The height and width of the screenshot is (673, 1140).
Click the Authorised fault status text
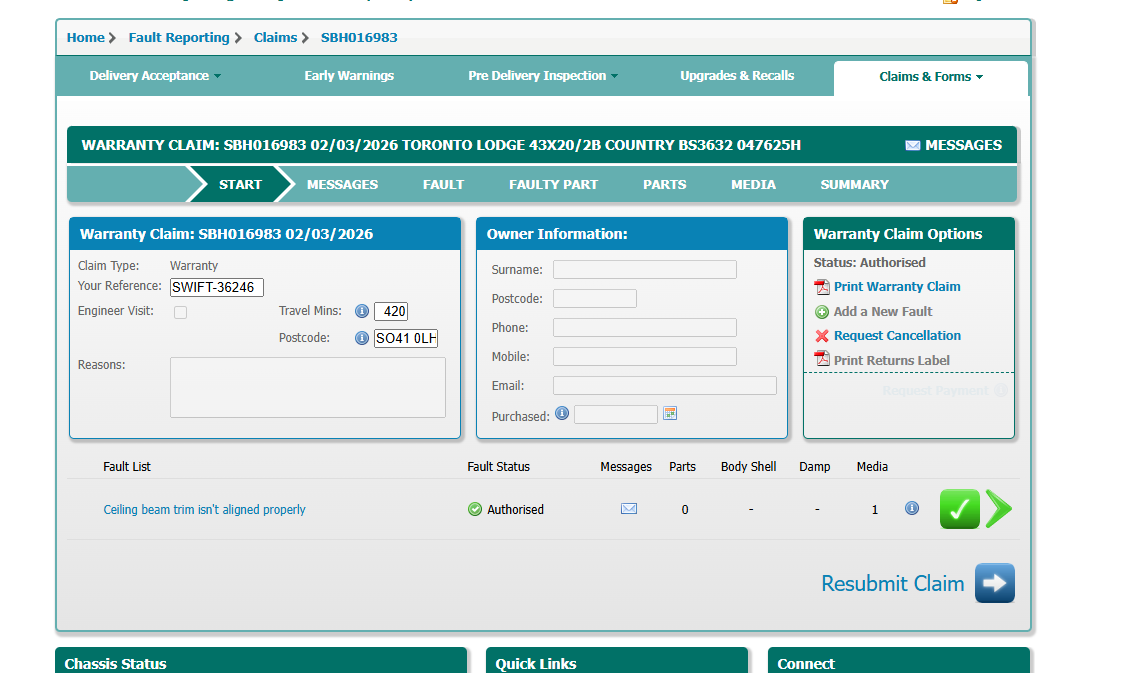(x=515, y=509)
